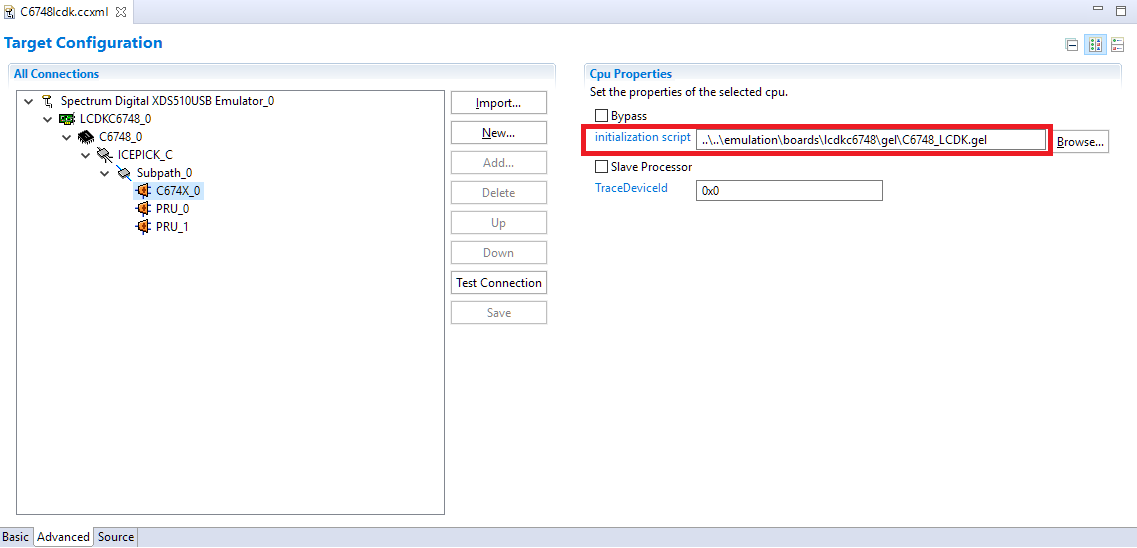The image size is (1137, 548).
Task: Select the ICEPICK_C router icon
Action: [x=105, y=155]
